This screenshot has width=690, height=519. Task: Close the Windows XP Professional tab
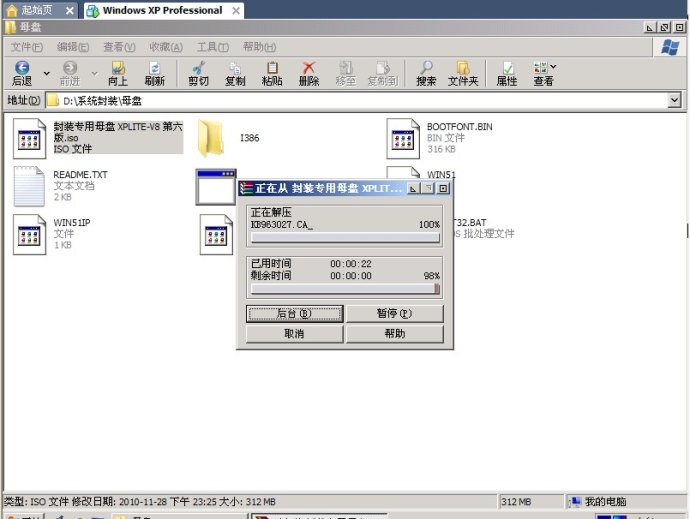pyautogui.click(x=236, y=11)
